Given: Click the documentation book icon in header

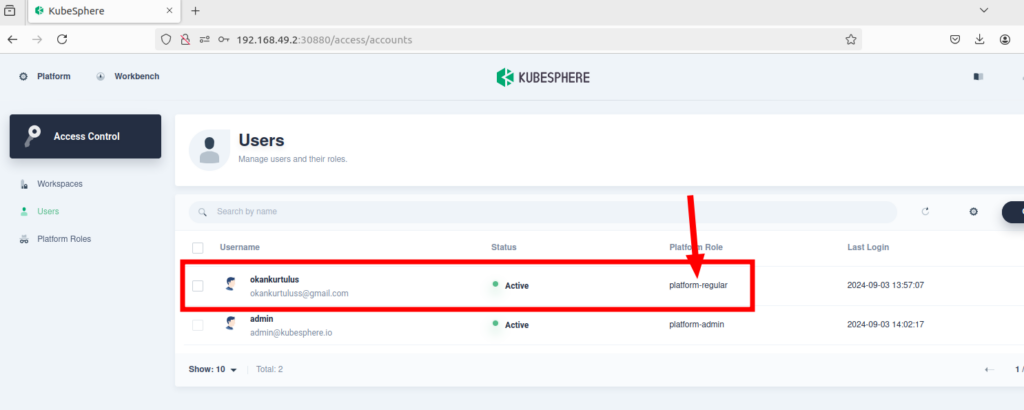Looking at the screenshot, I should (978, 76).
